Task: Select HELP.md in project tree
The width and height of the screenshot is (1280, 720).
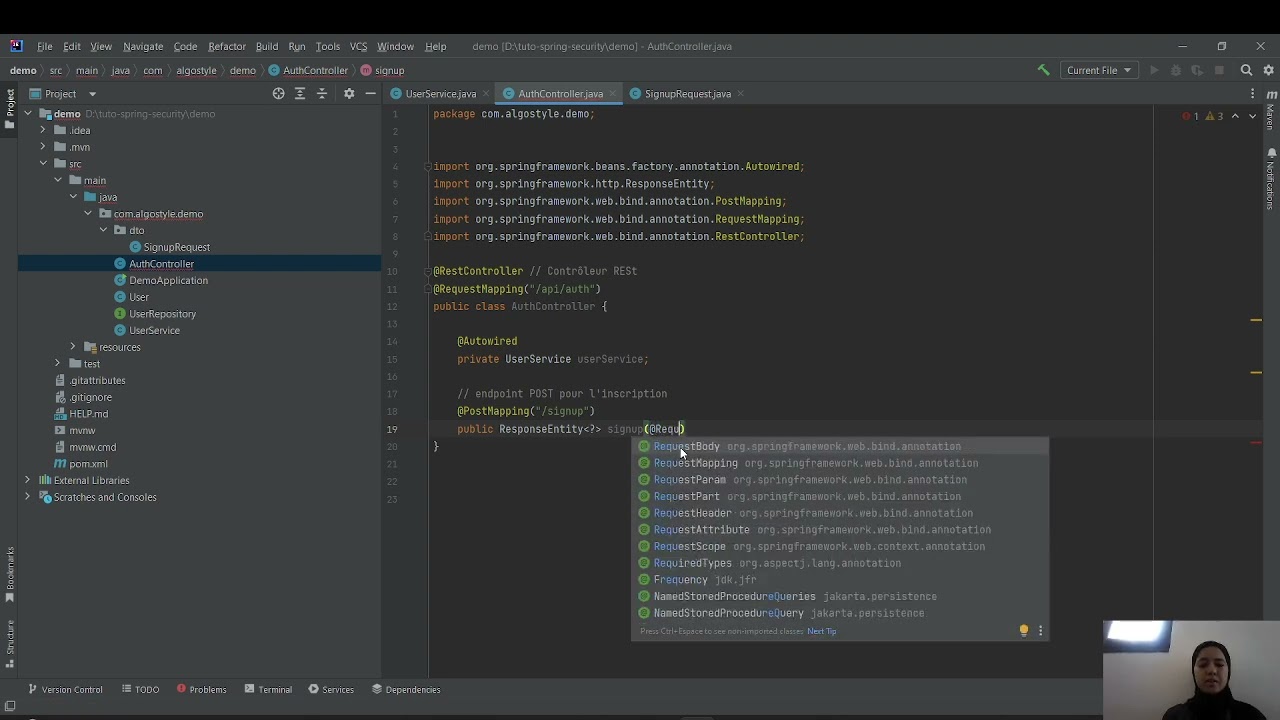Action: [x=88, y=414]
